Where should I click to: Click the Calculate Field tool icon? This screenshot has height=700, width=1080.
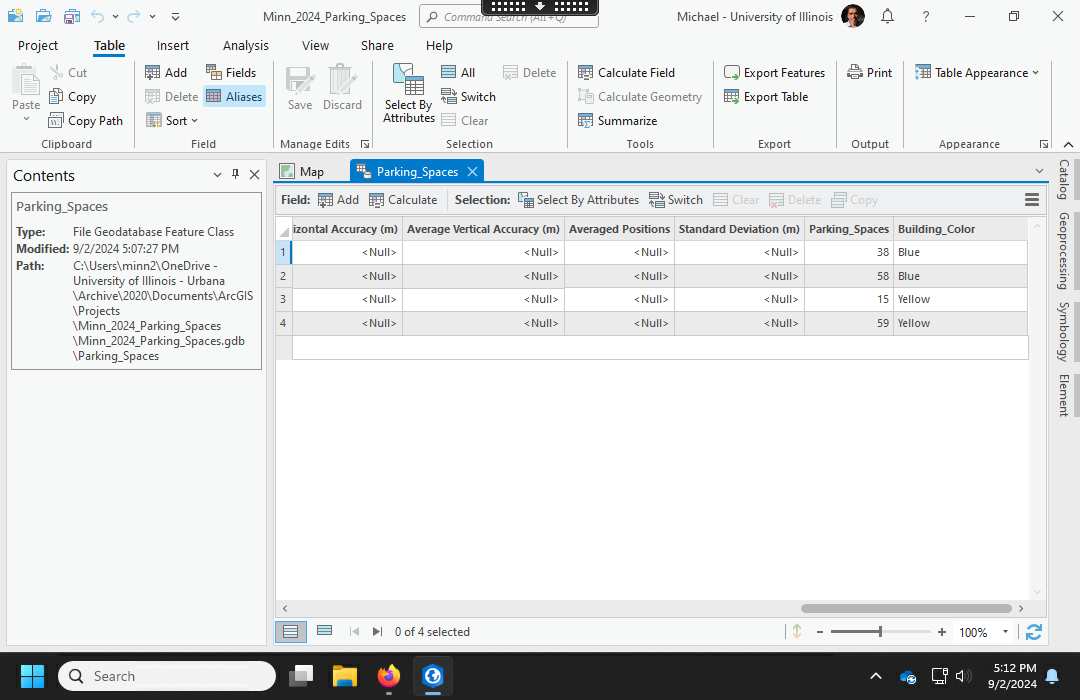pos(586,73)
